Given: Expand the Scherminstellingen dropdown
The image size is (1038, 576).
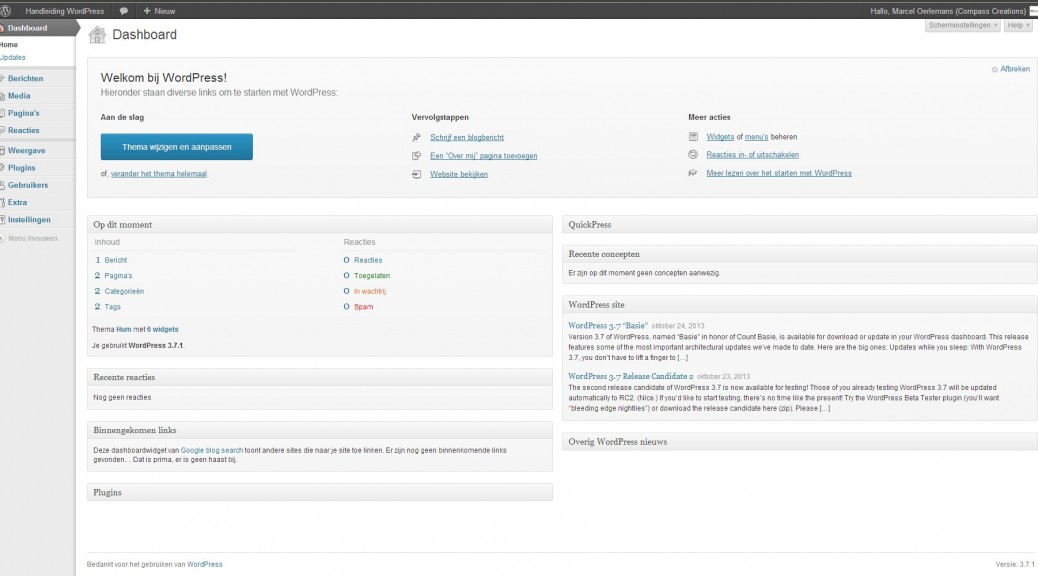Looking at the screenshot, I should 963,25.
